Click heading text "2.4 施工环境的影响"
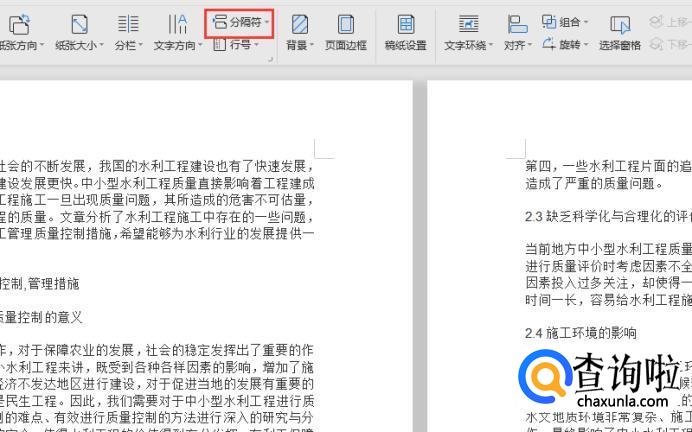This screenshot has width=692, height=432. point(580,333)
